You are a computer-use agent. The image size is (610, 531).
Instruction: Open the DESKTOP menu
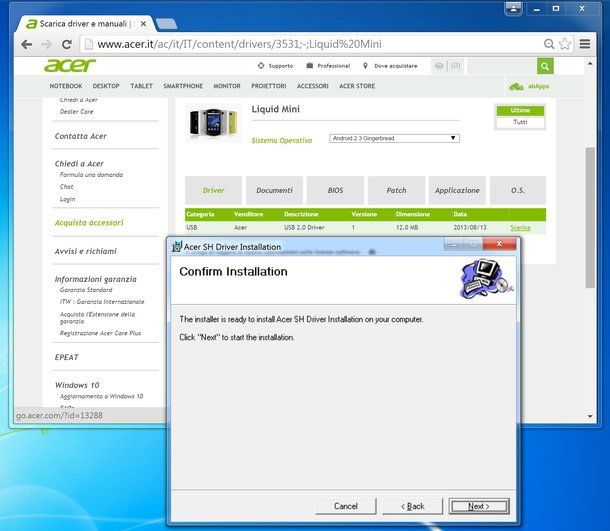[x=106, y=86]
